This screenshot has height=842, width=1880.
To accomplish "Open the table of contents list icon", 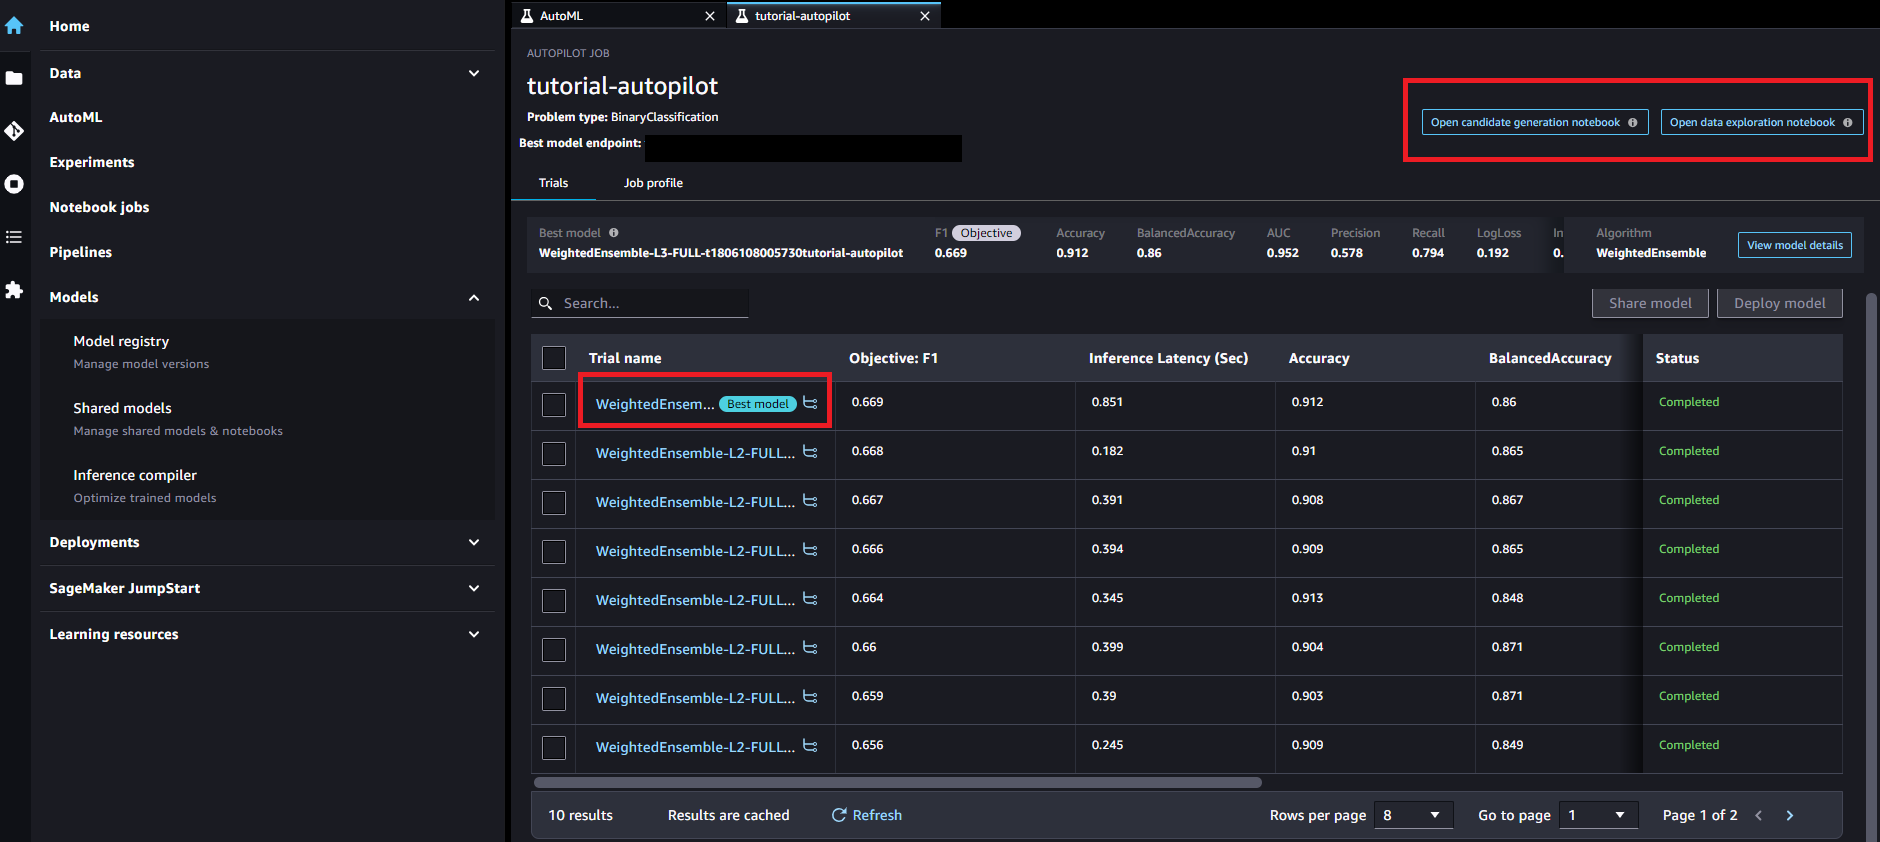I will 14,237.
